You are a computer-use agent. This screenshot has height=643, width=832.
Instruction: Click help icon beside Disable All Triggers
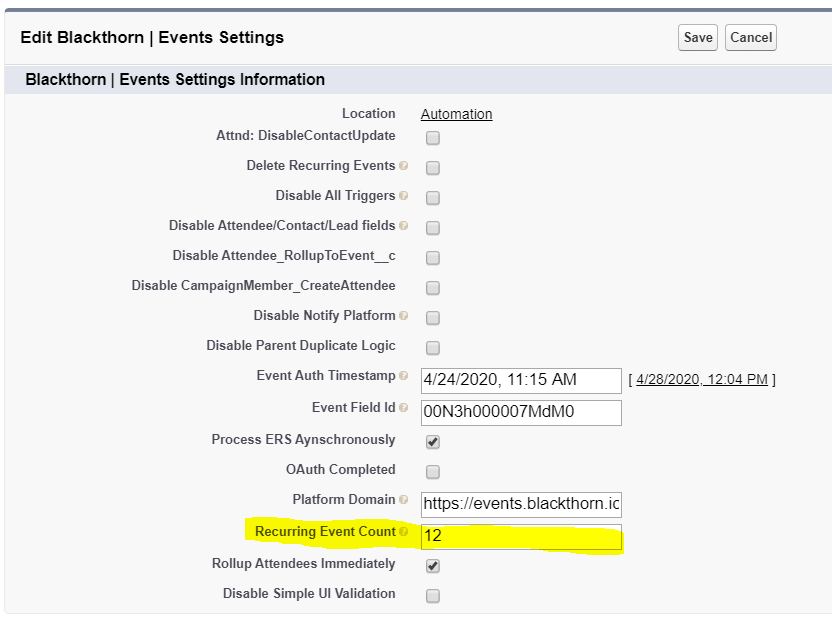point(403,196)
